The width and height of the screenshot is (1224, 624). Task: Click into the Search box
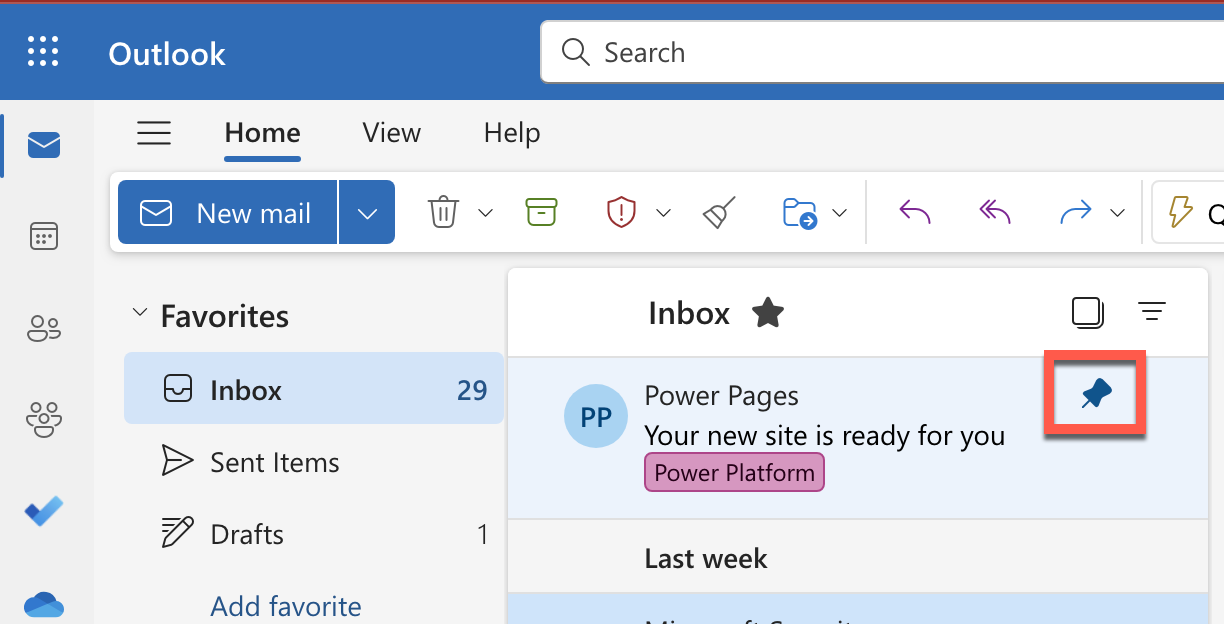pyautogui.click(x=882, y=52)
